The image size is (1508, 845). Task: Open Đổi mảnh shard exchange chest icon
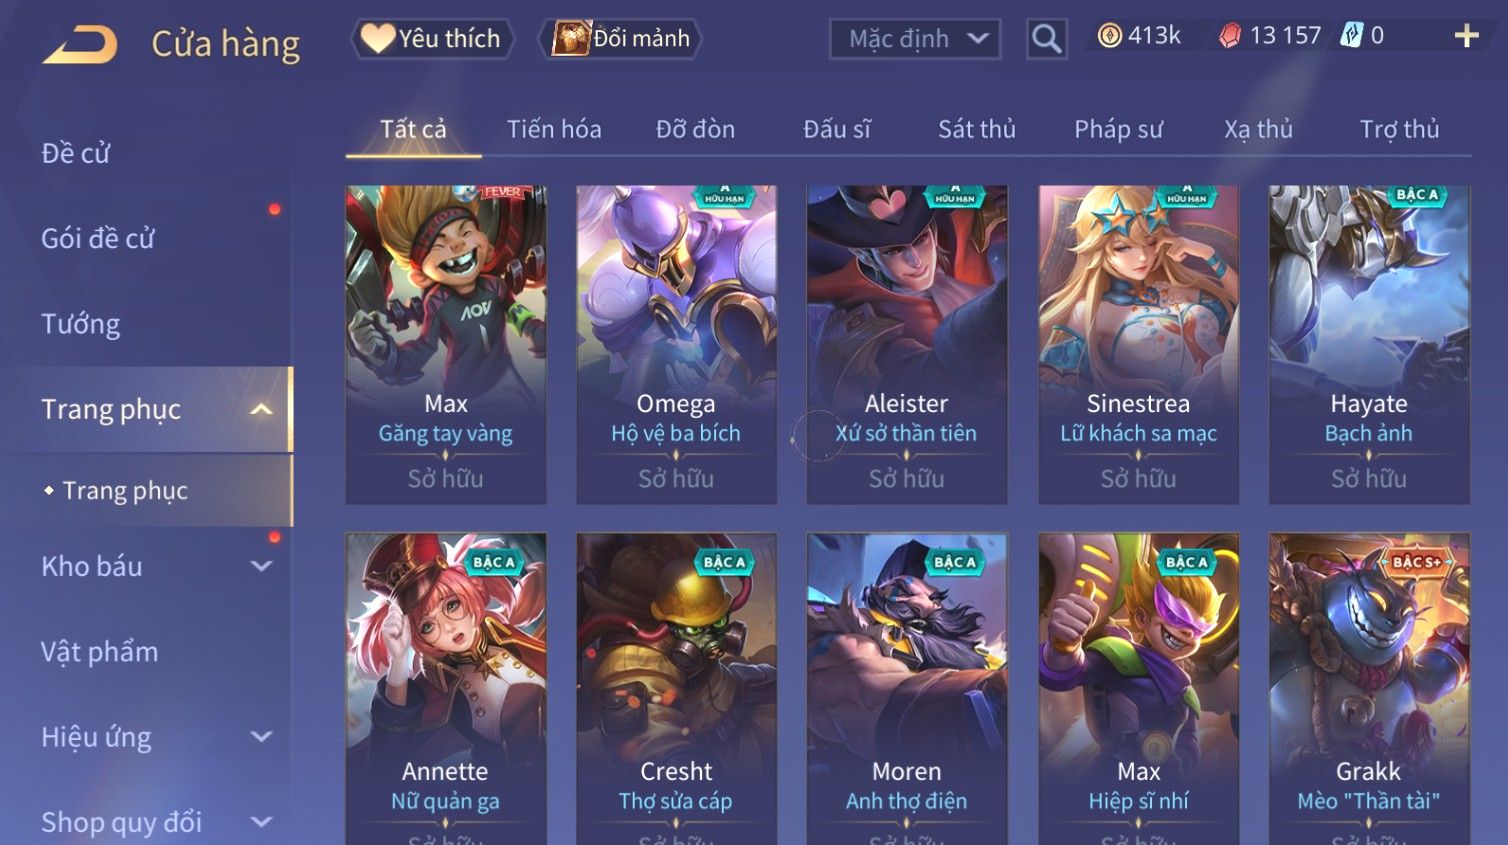pos(571,39)
